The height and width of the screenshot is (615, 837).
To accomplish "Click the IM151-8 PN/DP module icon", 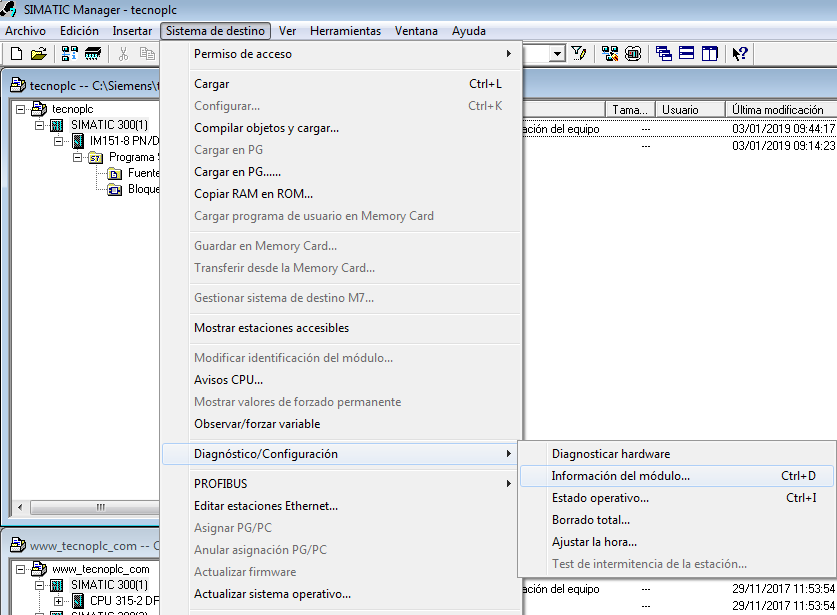I will [78, 141].
